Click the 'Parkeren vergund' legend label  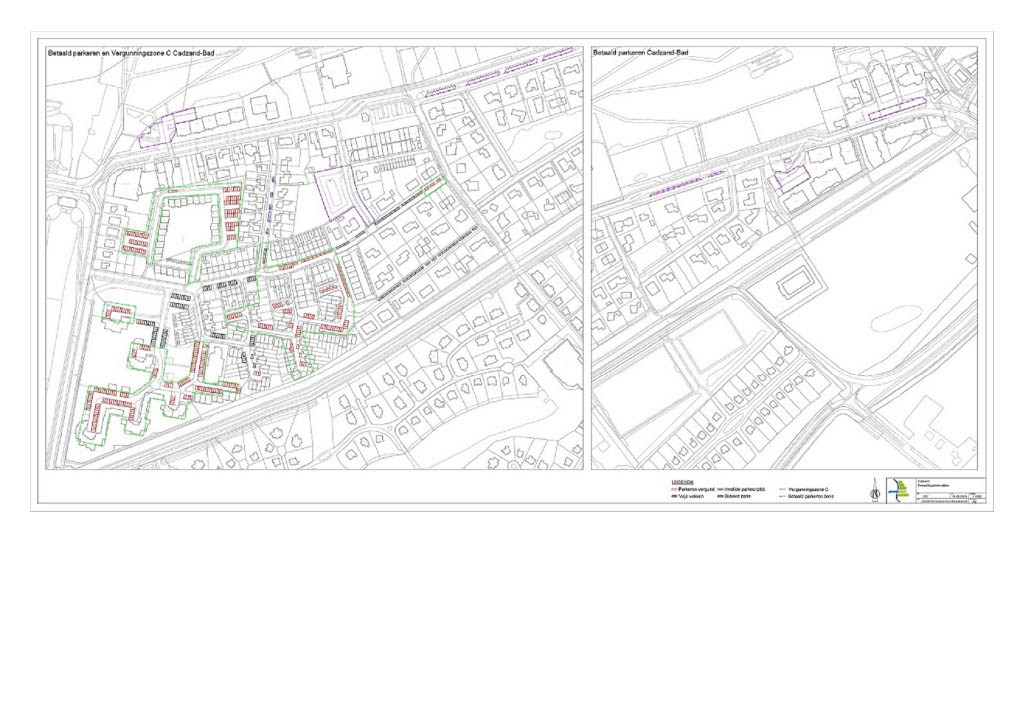tap(696, 489)
